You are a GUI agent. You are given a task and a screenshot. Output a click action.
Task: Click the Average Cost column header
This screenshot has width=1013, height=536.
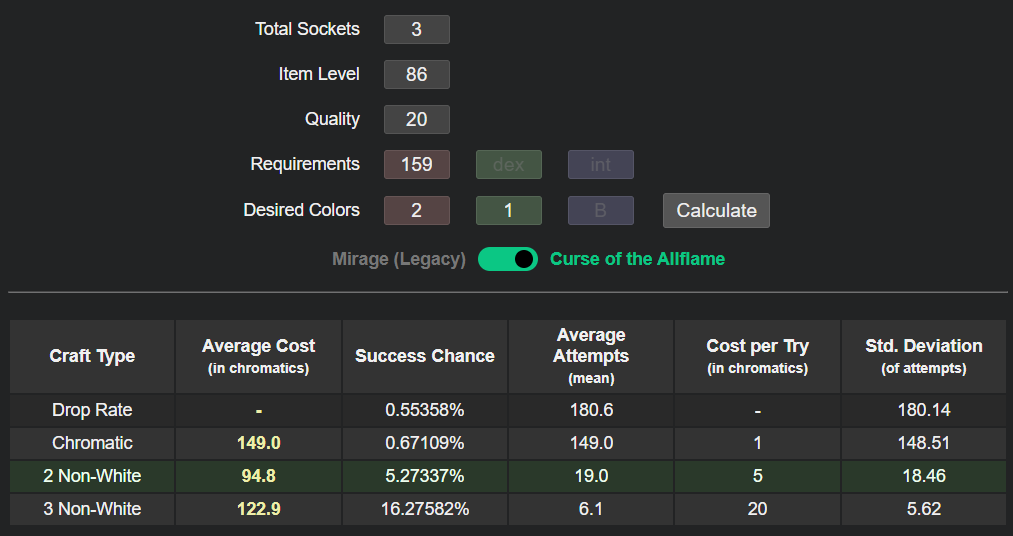(258, 356)
